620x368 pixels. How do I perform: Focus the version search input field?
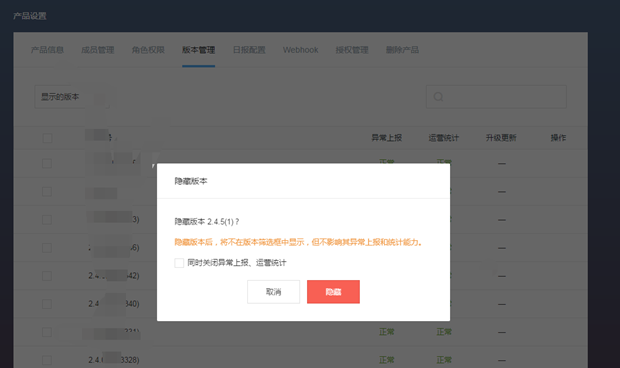click(496, 97)
